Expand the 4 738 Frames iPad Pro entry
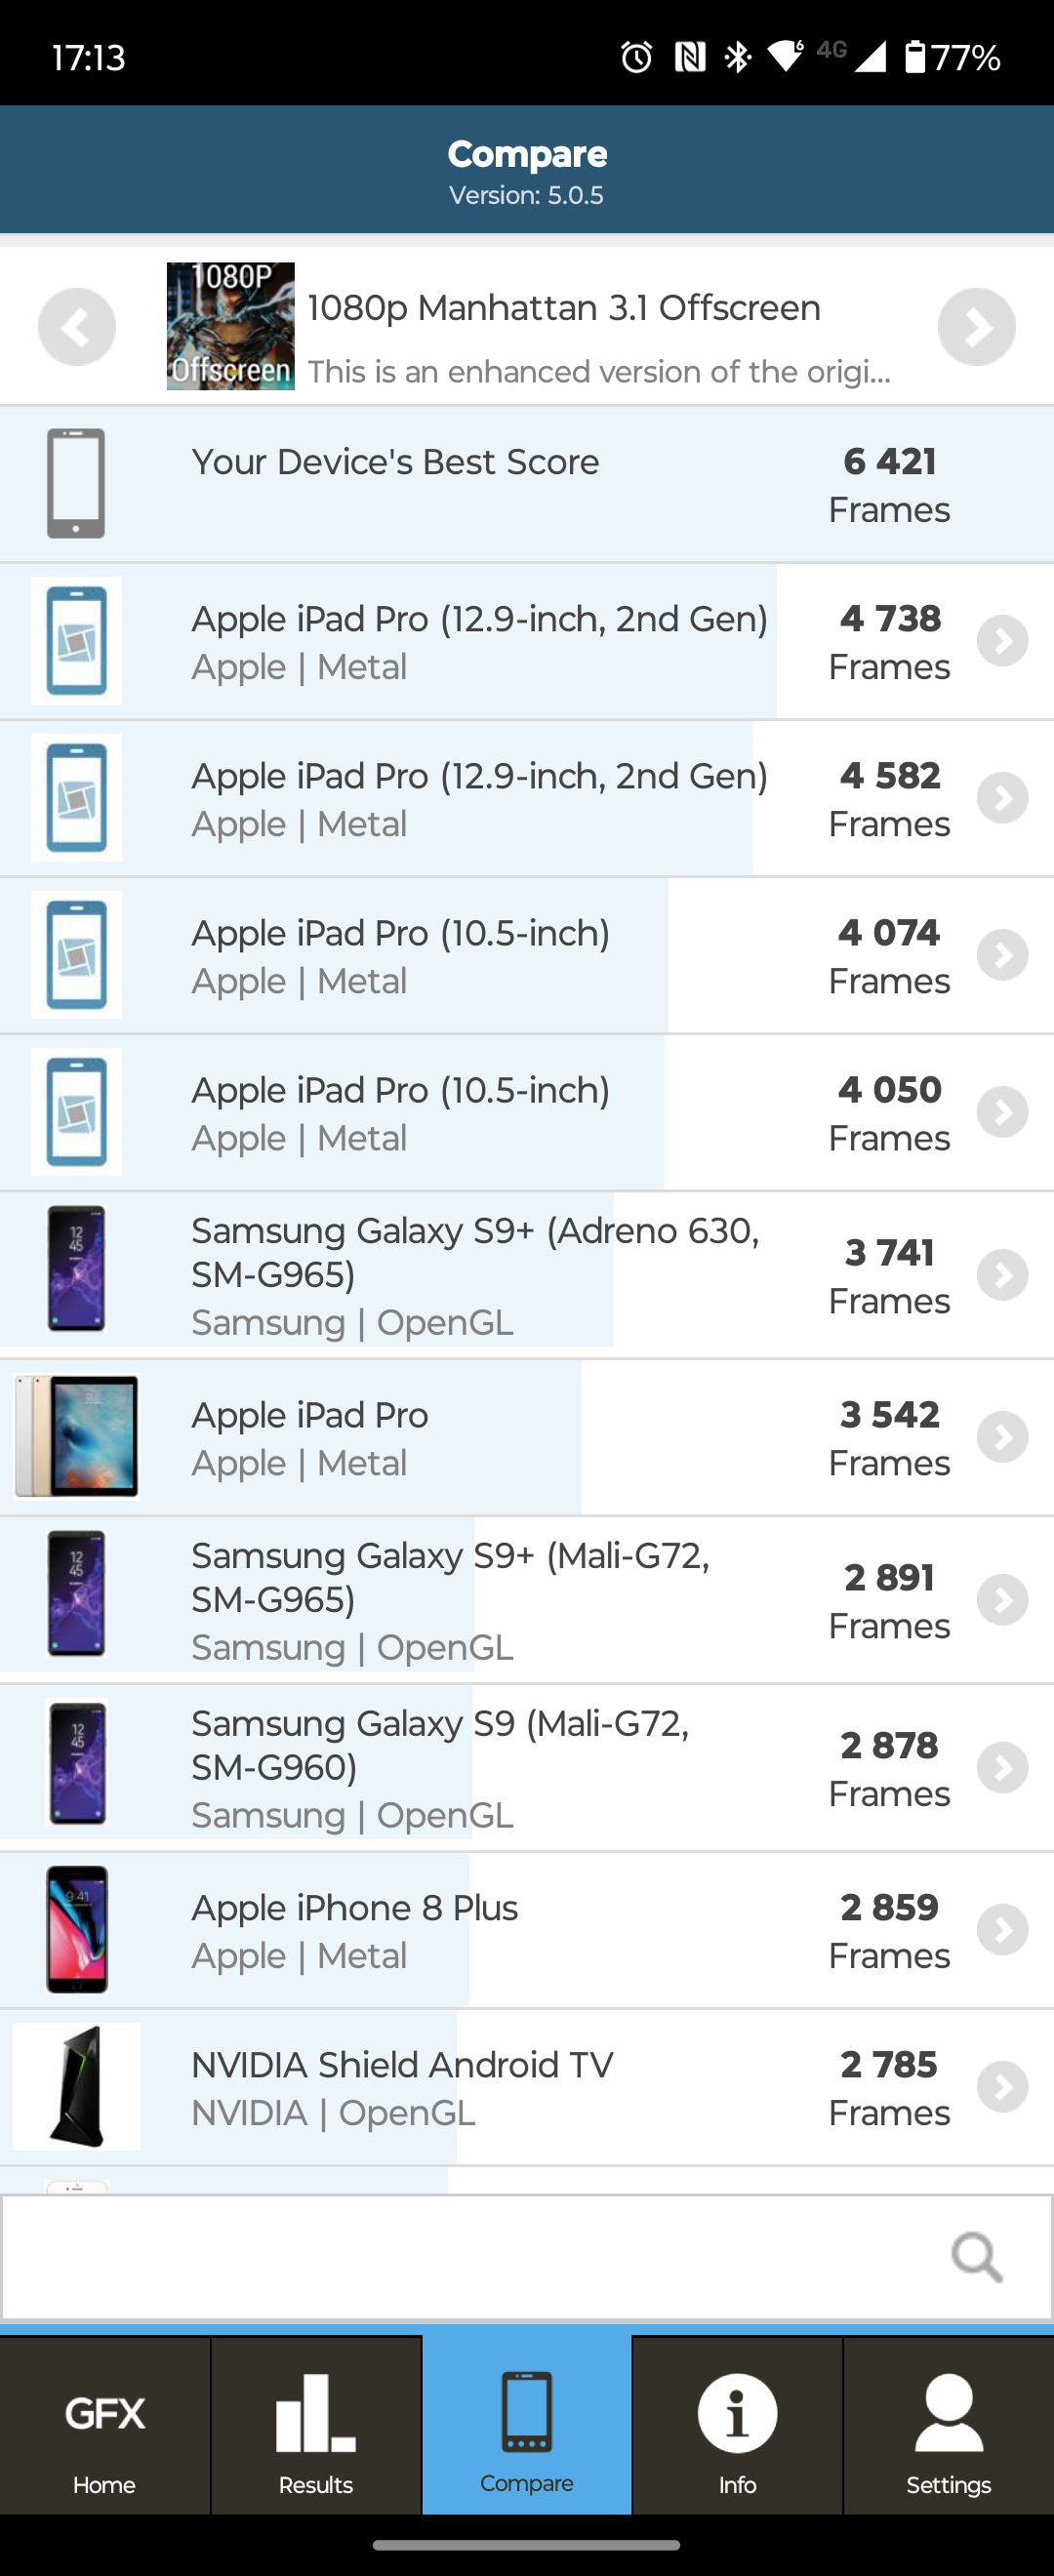Image resolution: width=1054 pixels, height=2576 pixels. click(1002, 641)
